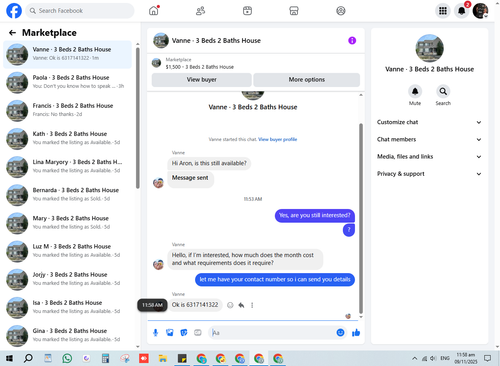Viewport: 500px width, 366px height.
Task: Expand Privacy & support section
Action: click(429, 174)
